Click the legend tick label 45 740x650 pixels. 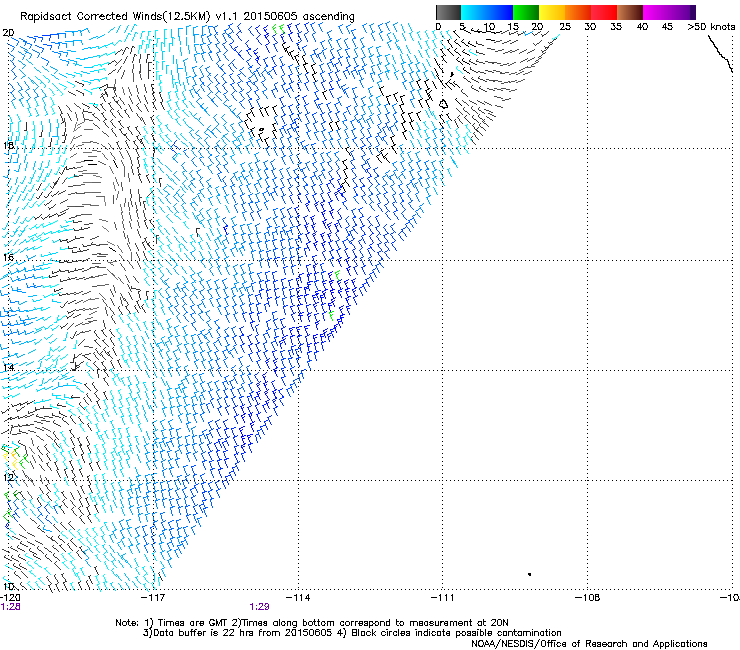click(x=667, y=27)
